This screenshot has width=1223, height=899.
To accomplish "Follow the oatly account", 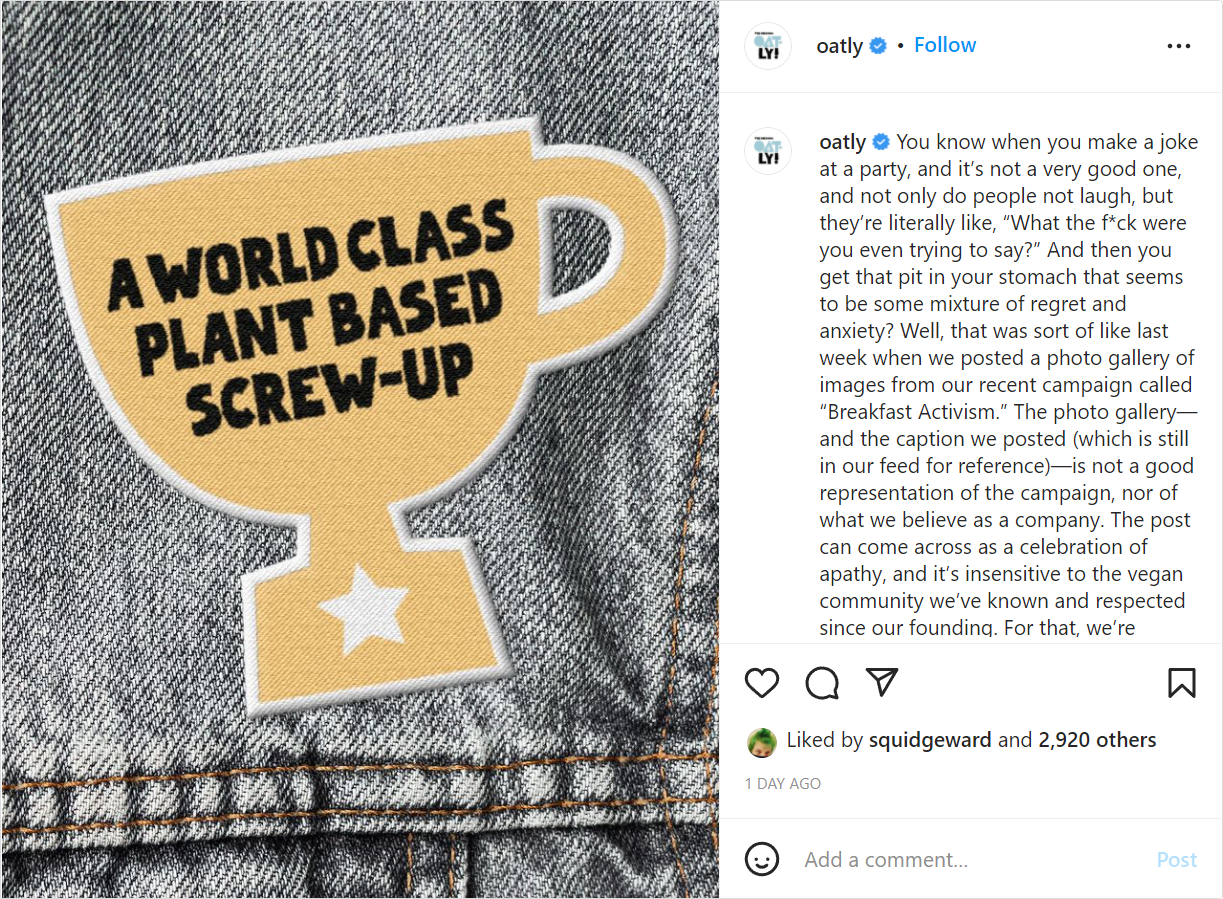I will (945, 45).
